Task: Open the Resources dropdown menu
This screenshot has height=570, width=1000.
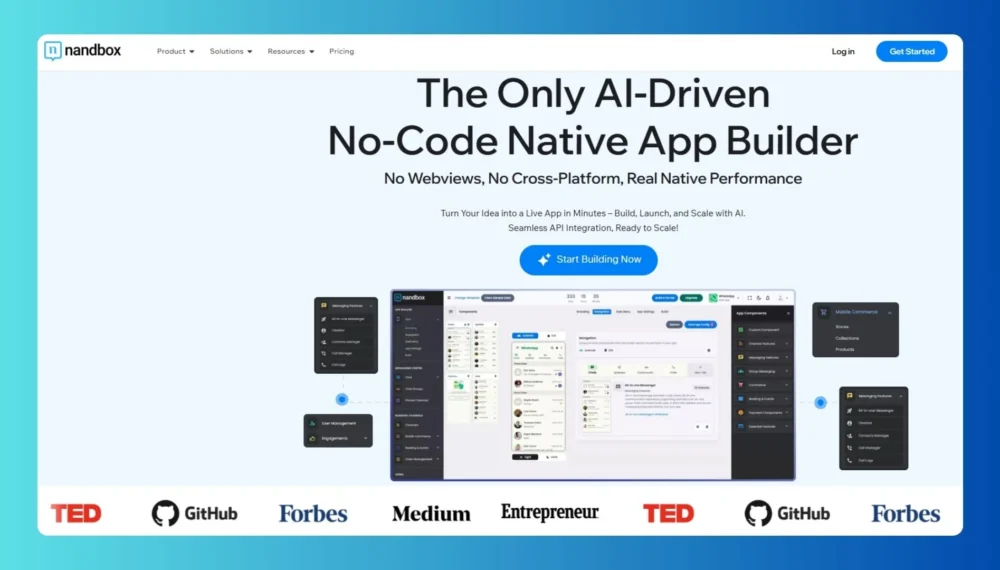Action: pos(291,51)
